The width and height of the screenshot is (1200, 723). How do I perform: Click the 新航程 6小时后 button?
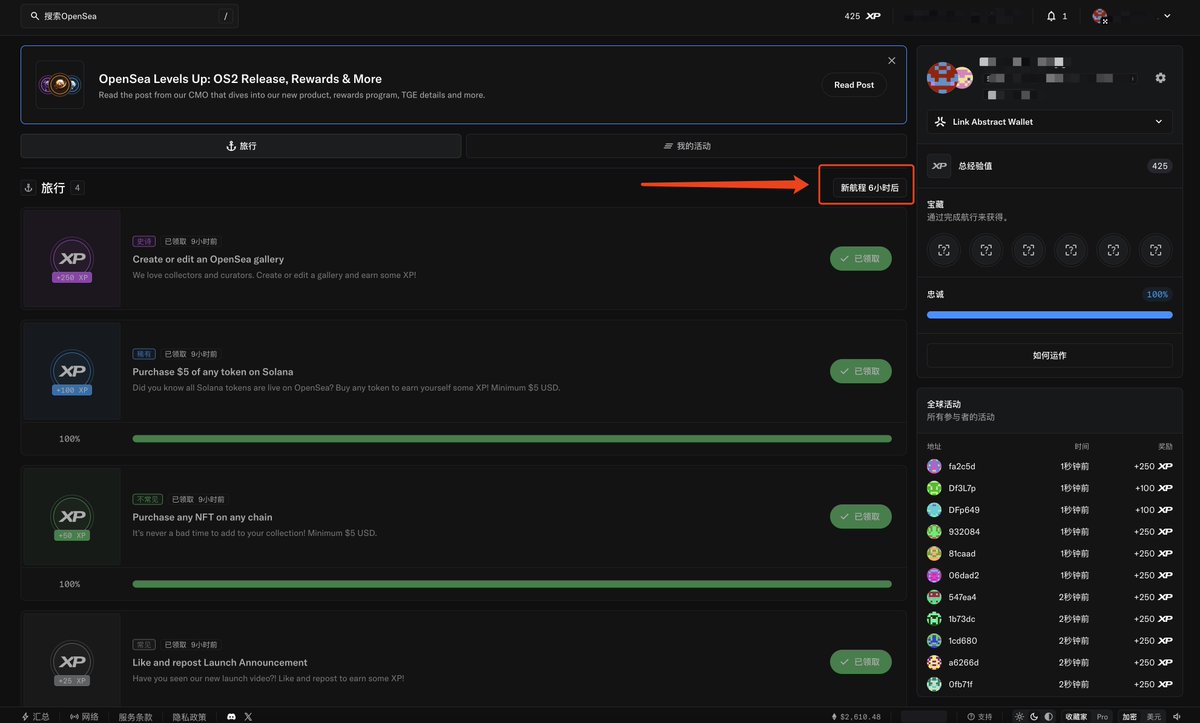pos(870,187)
